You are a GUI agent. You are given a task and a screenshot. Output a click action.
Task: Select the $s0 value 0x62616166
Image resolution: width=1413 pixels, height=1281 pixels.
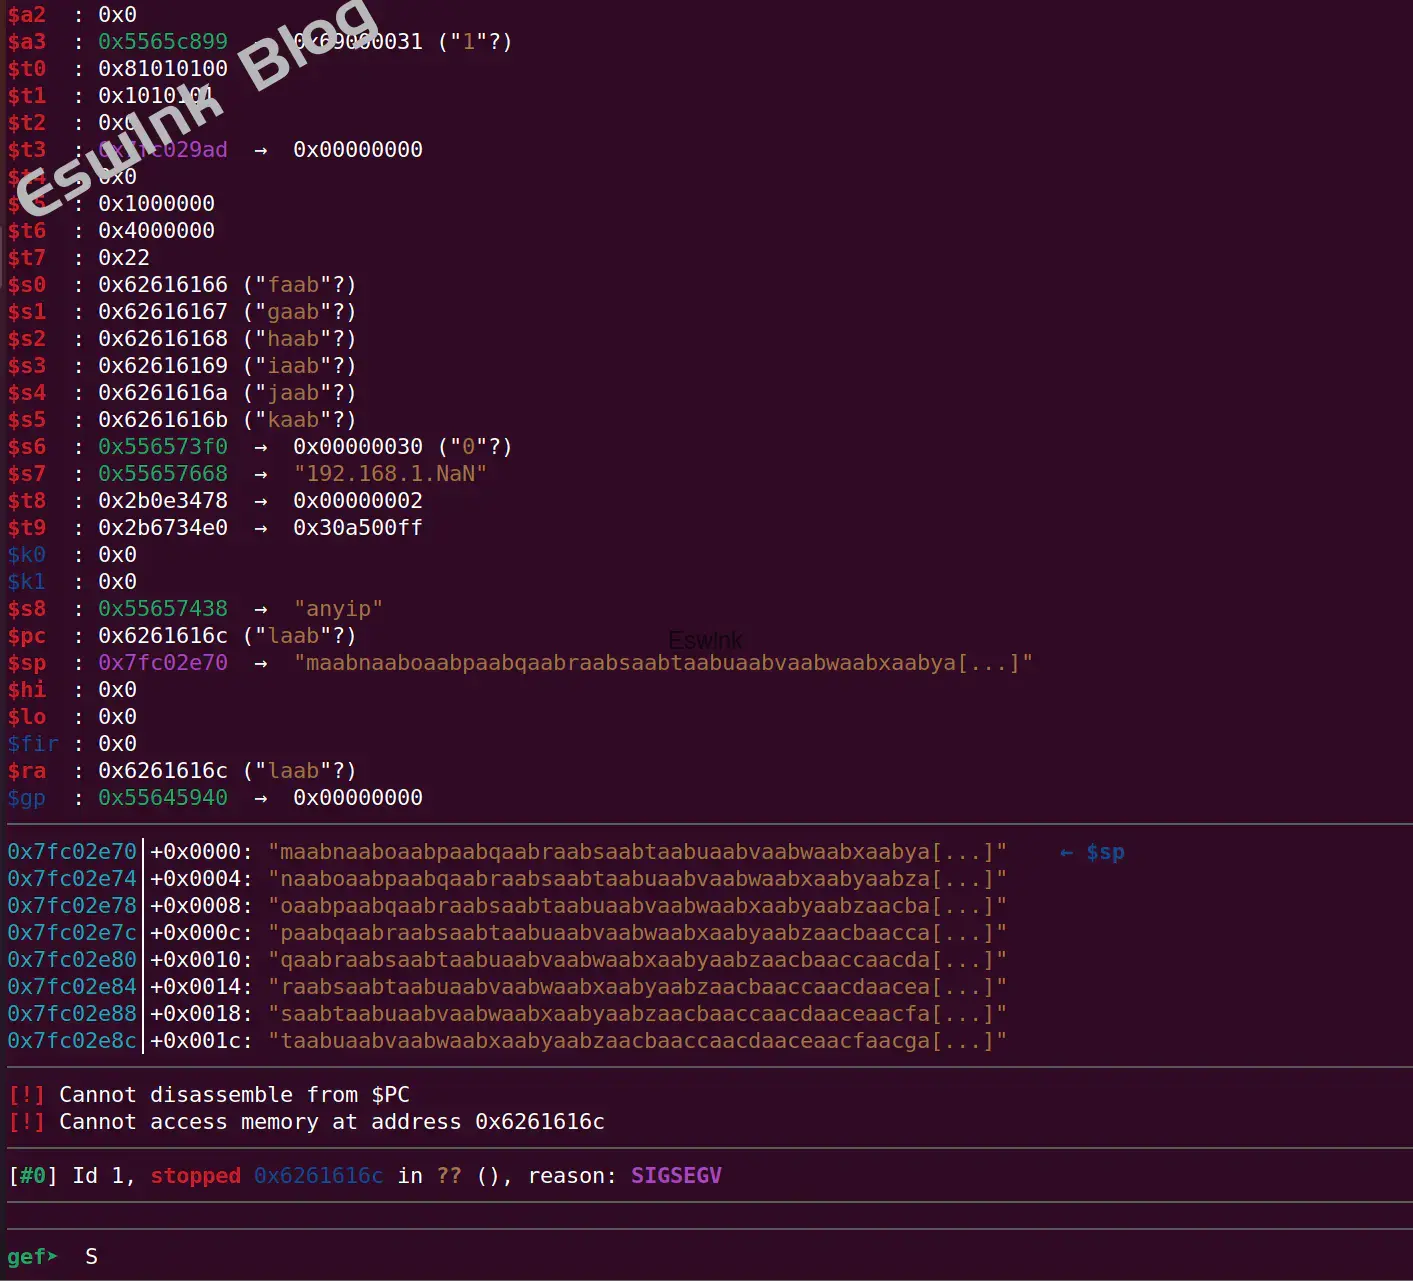(163, 285)
